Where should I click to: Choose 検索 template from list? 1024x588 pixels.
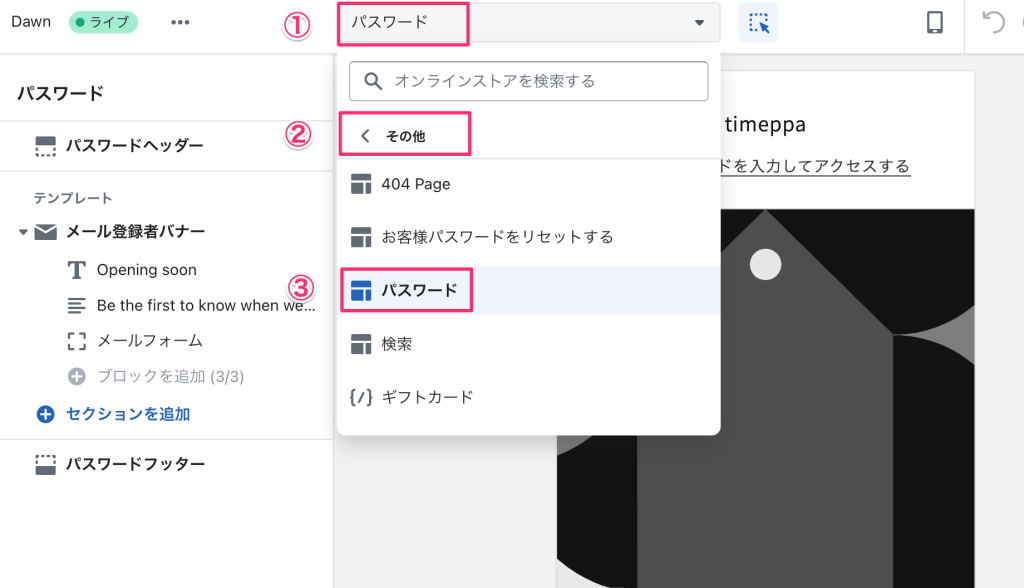(x=396, y=344)
